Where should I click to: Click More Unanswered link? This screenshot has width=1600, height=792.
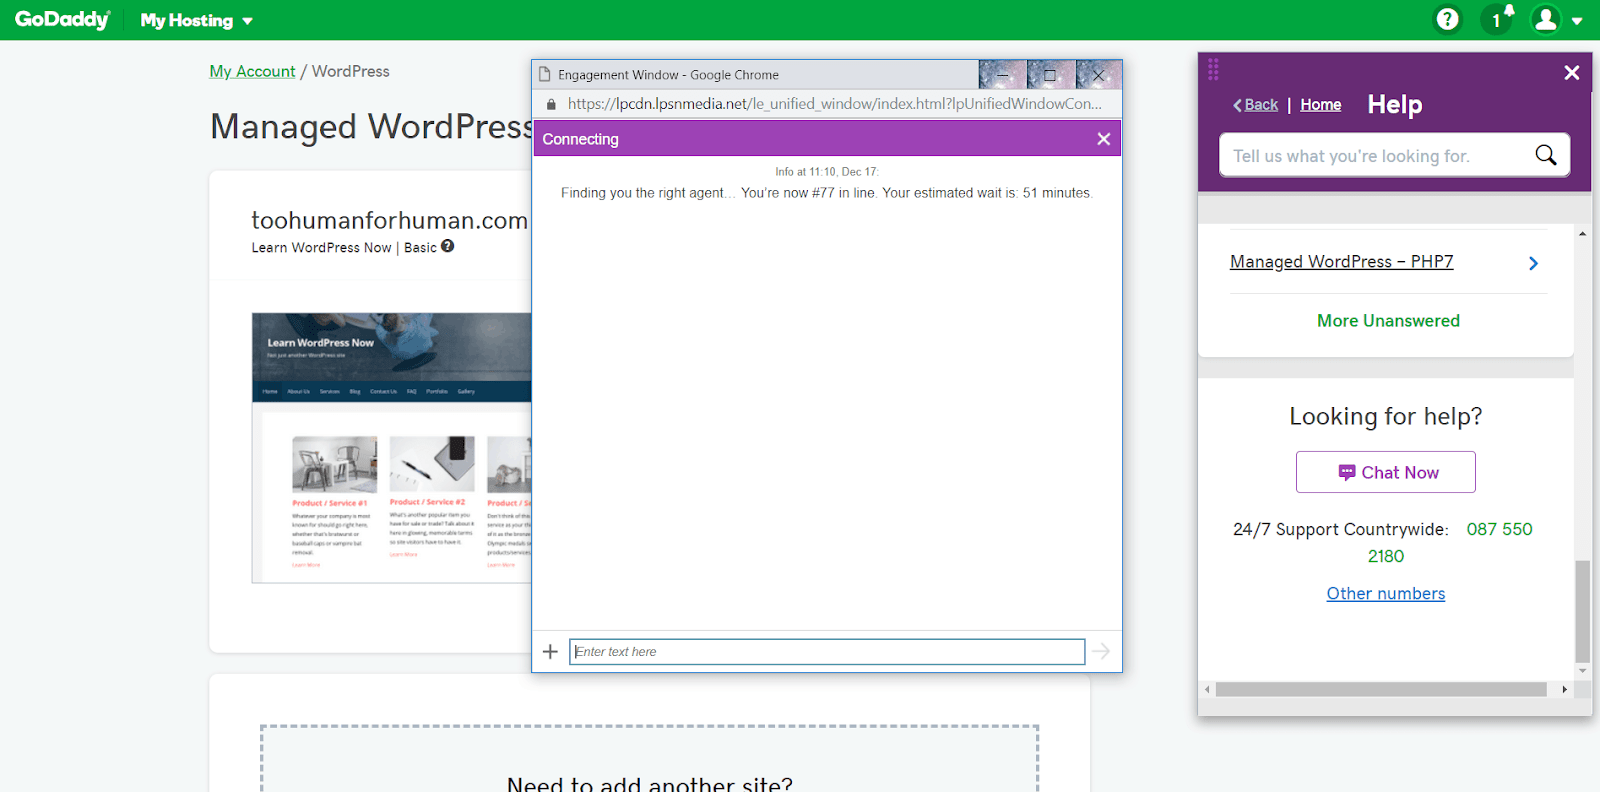pos(1388,321)
